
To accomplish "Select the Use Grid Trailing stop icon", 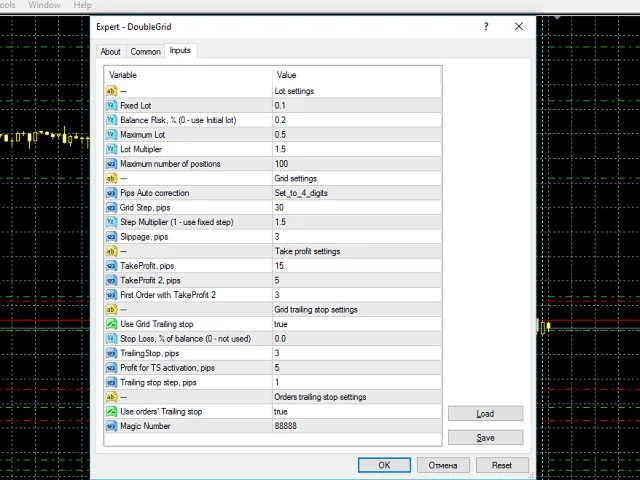I will click(x=111, y=324).
